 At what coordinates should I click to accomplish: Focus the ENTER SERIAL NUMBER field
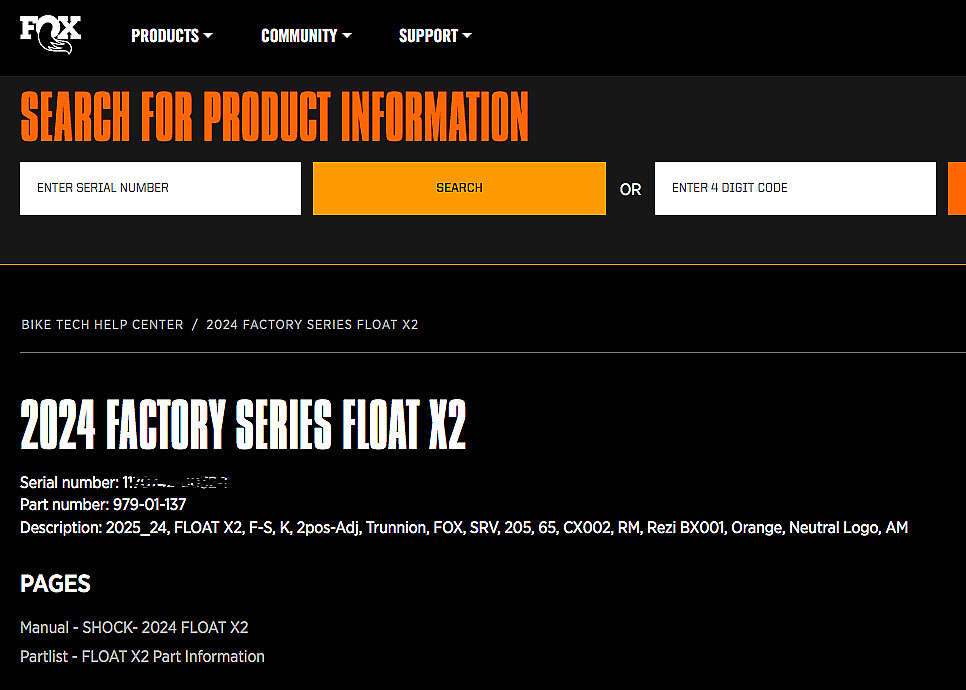point(160,189)
